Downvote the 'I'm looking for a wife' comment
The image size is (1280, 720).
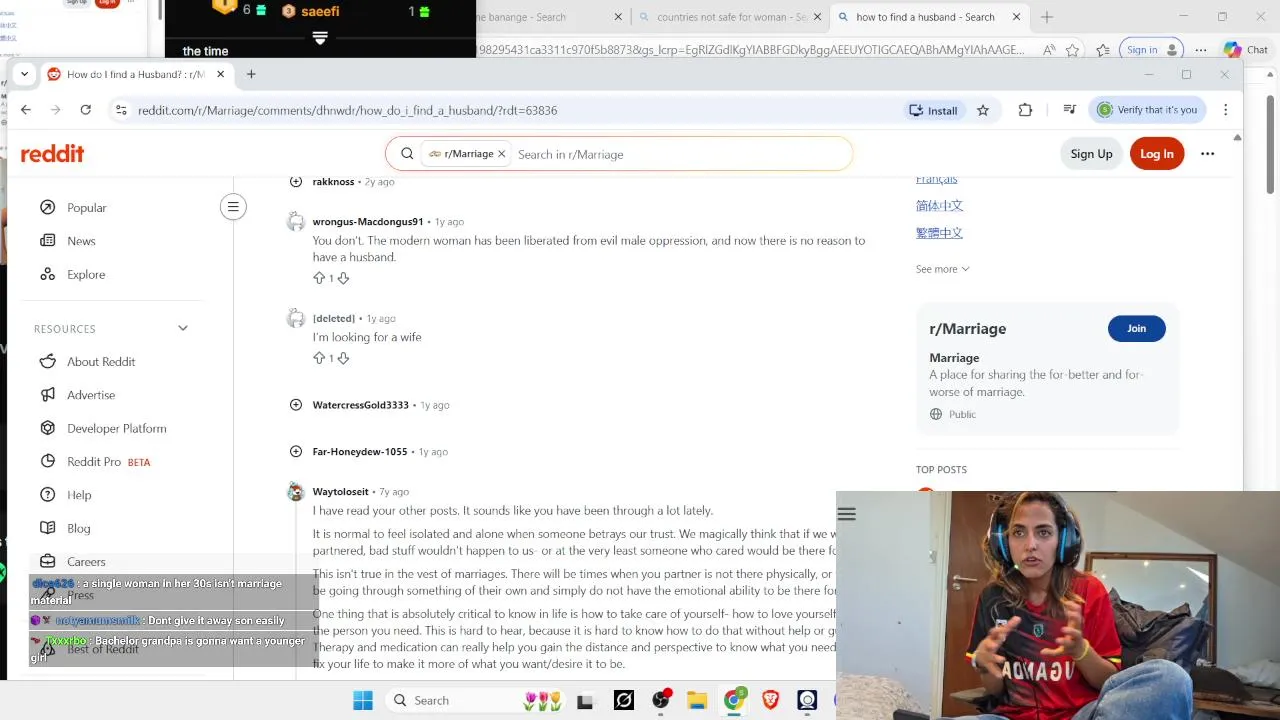tap(343, 358)
